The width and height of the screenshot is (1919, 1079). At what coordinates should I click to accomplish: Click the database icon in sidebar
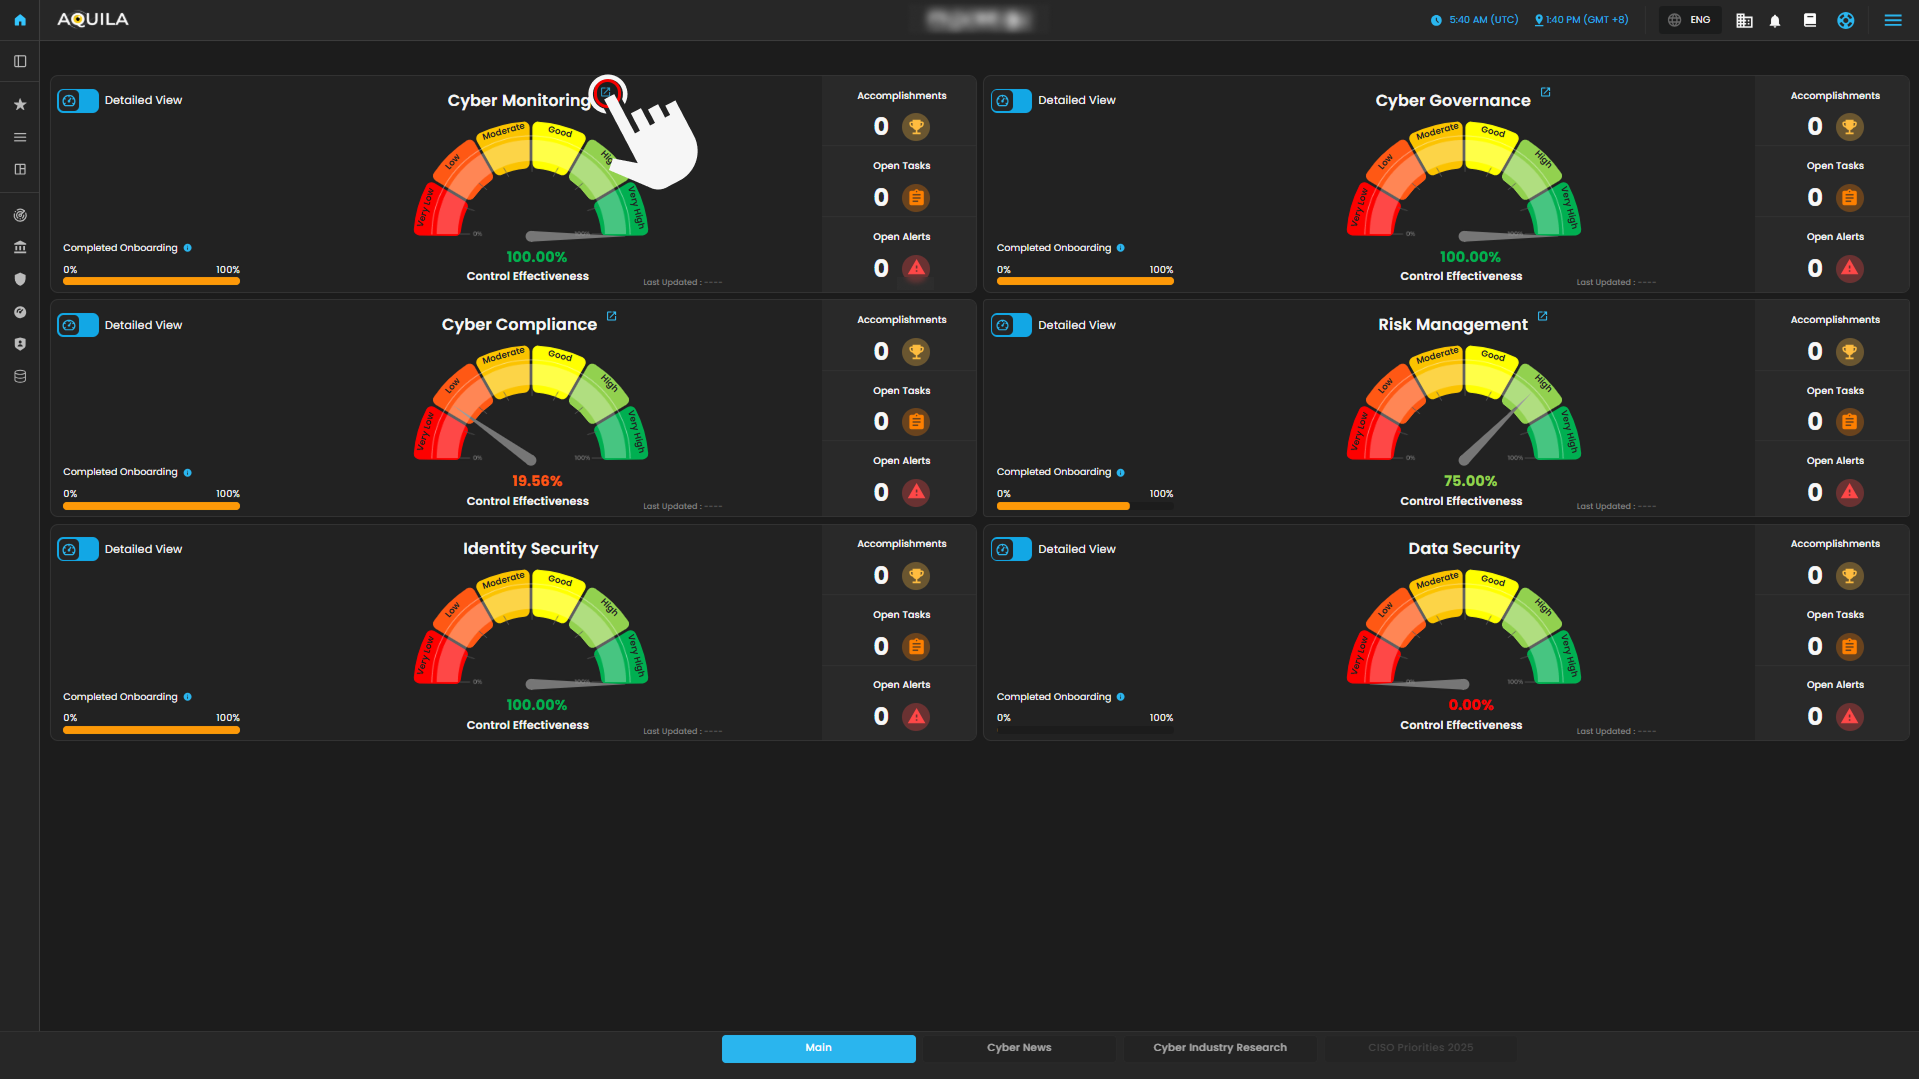pyautogui.click(x=20, y=377)
